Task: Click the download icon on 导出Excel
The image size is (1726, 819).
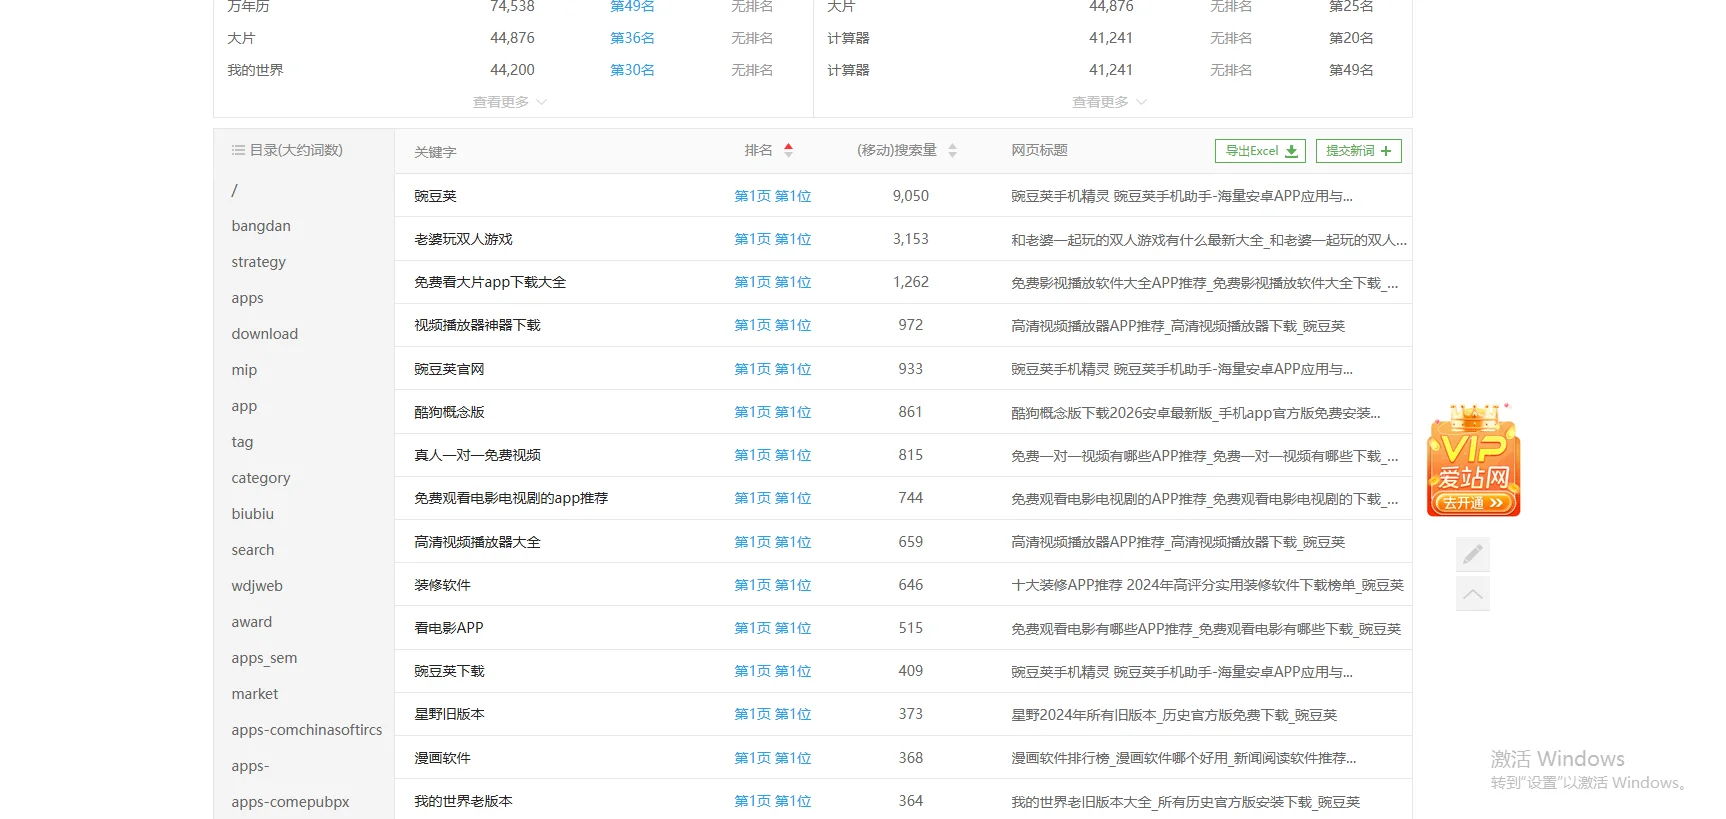Action: 1291,151
